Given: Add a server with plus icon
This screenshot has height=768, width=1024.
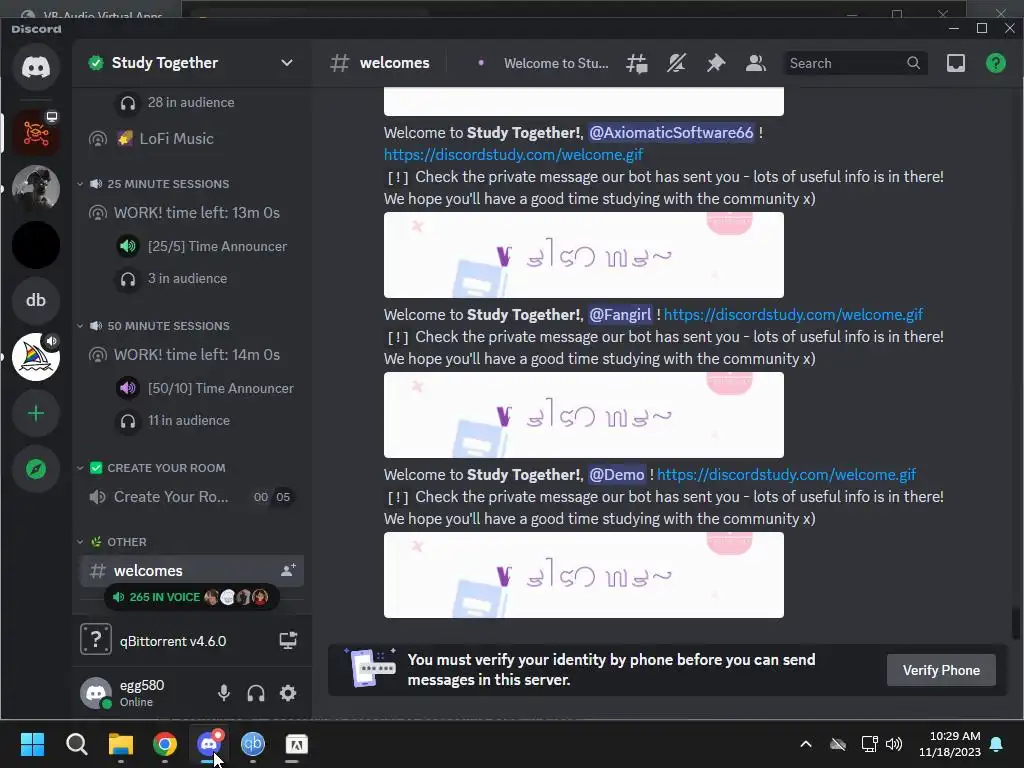Looking at the screenshot, I should click(x=36, y=413).
